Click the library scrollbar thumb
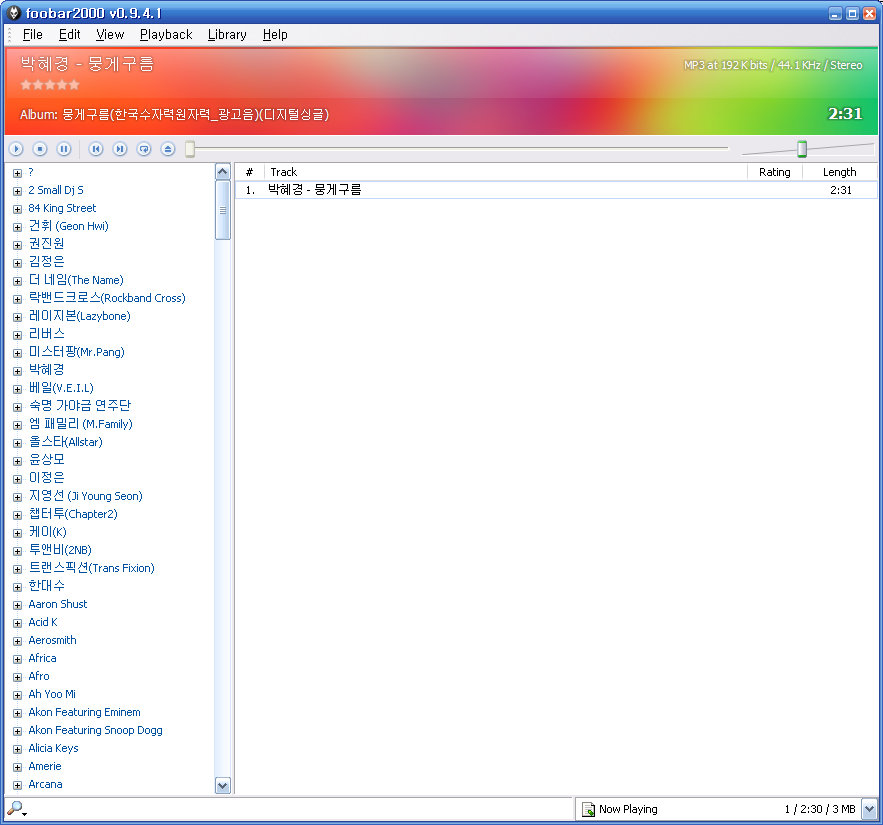 223,210
